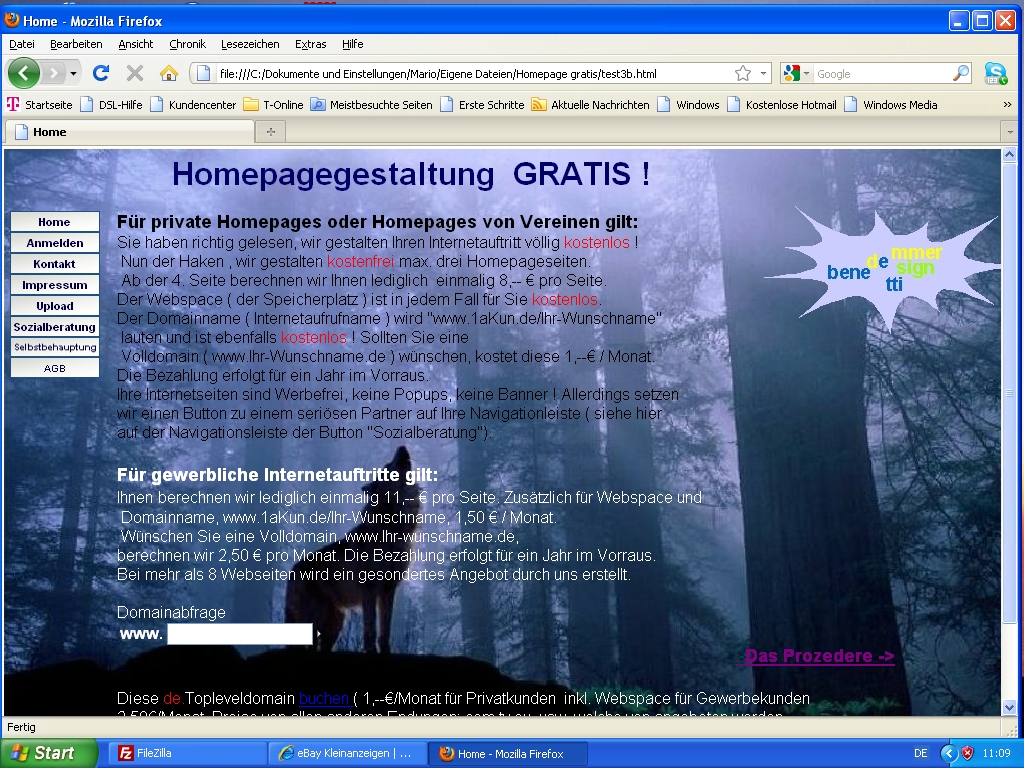Open the Google search engine selector
This screenshot has height=768, width=1024.
pyautogui.click(x=796, y=74)
